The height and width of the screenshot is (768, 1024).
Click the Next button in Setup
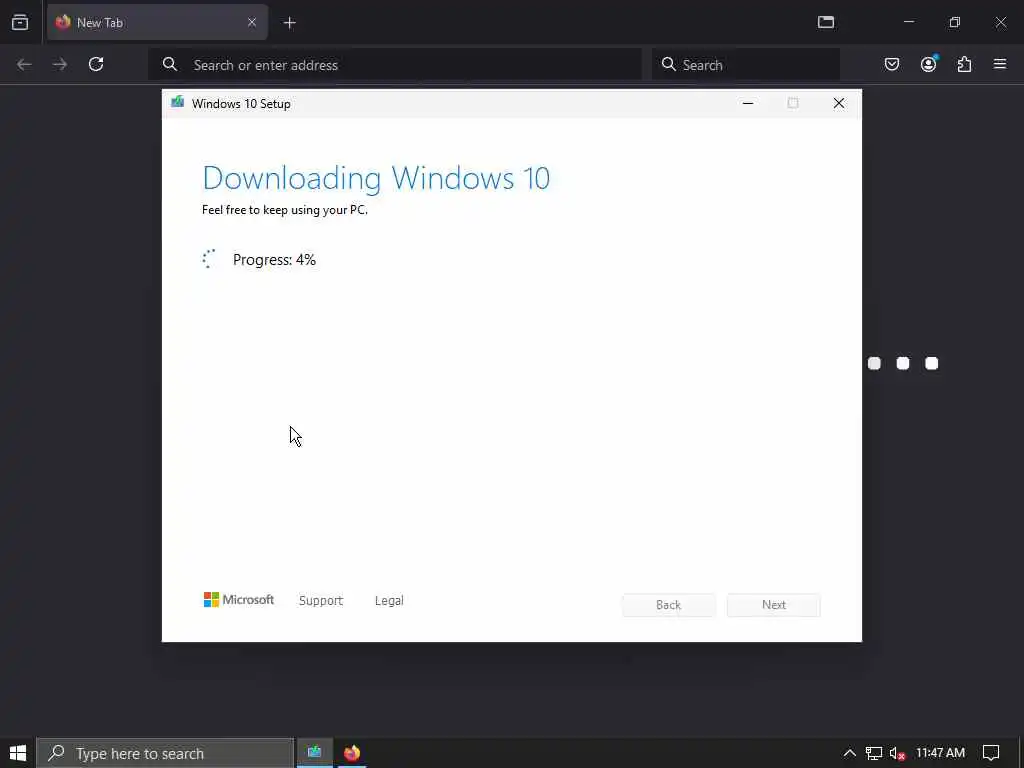point(774,605)
